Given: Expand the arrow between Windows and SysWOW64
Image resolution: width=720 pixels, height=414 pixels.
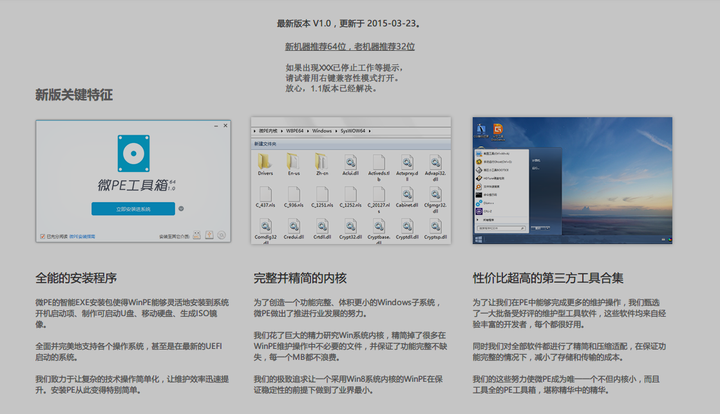Looking at the screenshot, I should tap(336, 131).
